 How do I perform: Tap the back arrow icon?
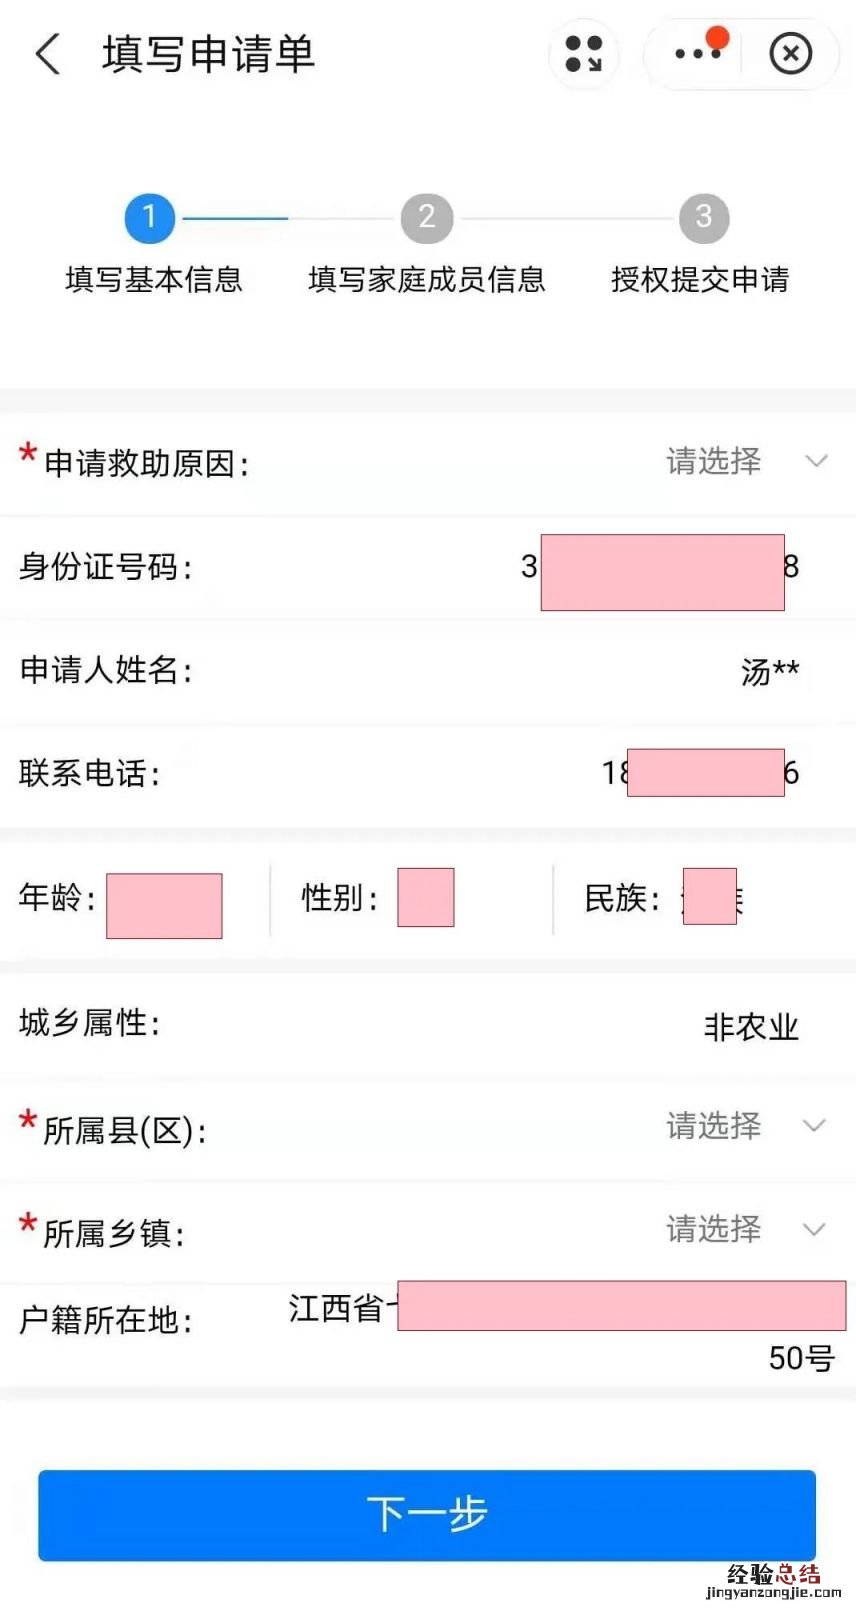(47, 54)
